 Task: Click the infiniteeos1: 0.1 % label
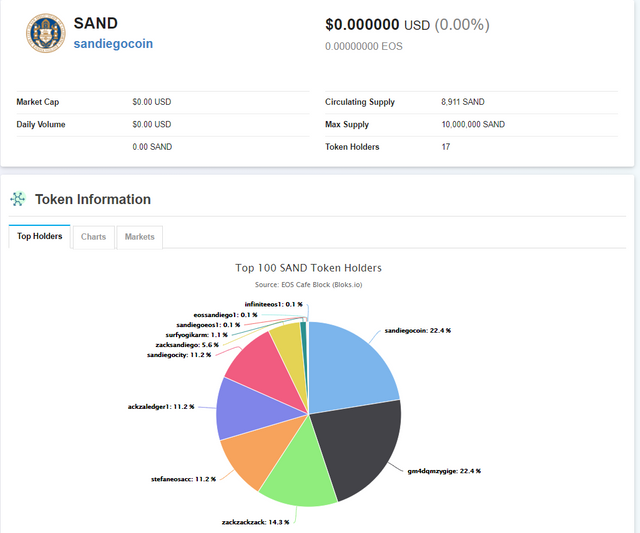tap(273, 304)
